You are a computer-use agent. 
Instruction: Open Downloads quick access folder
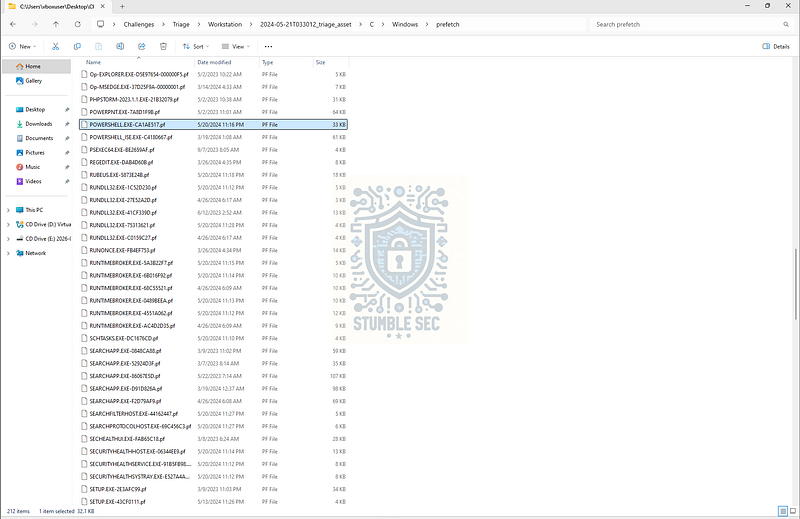37,124
